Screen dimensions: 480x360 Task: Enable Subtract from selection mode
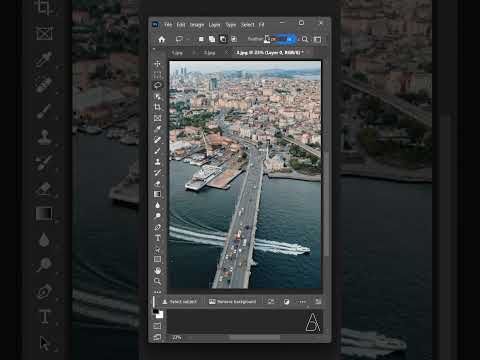pyautogui.click(x=223, y=39)
